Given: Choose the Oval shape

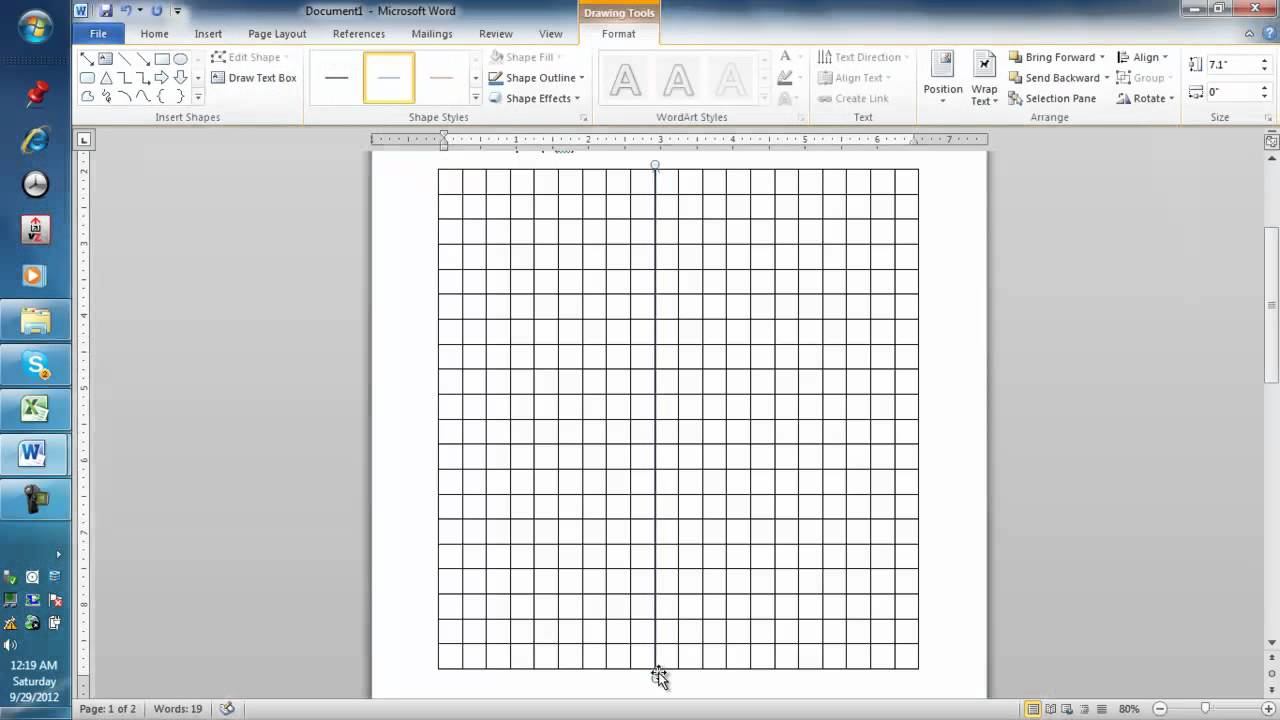Looking at the screenshot, I should pyautogui.click(x=180, y=59).
